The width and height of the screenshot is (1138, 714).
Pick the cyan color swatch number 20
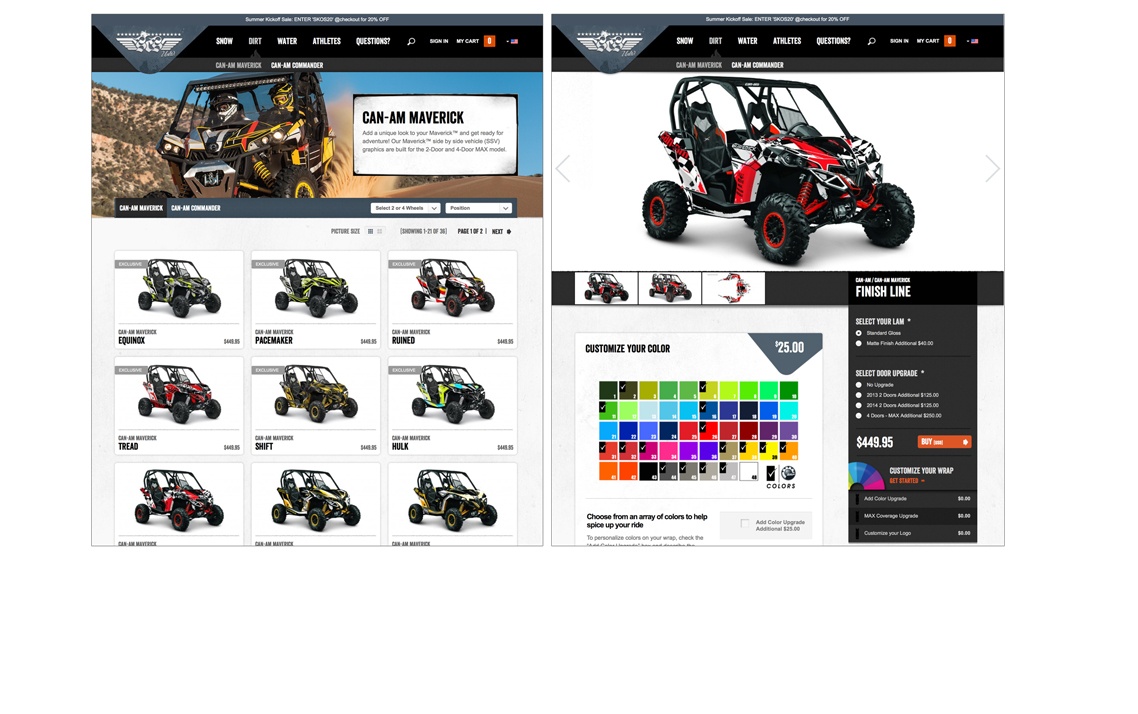(789, 411)
